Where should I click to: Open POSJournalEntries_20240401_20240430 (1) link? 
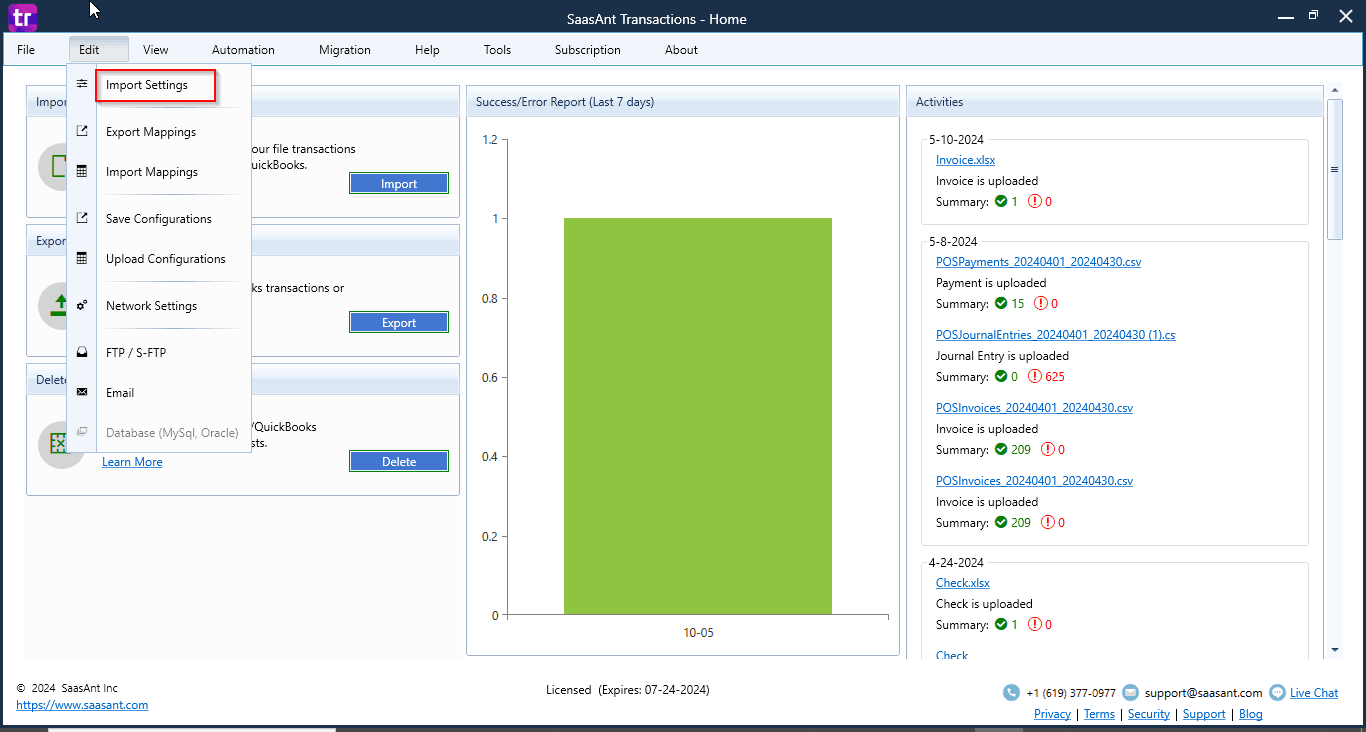[x=1055, y=335]
